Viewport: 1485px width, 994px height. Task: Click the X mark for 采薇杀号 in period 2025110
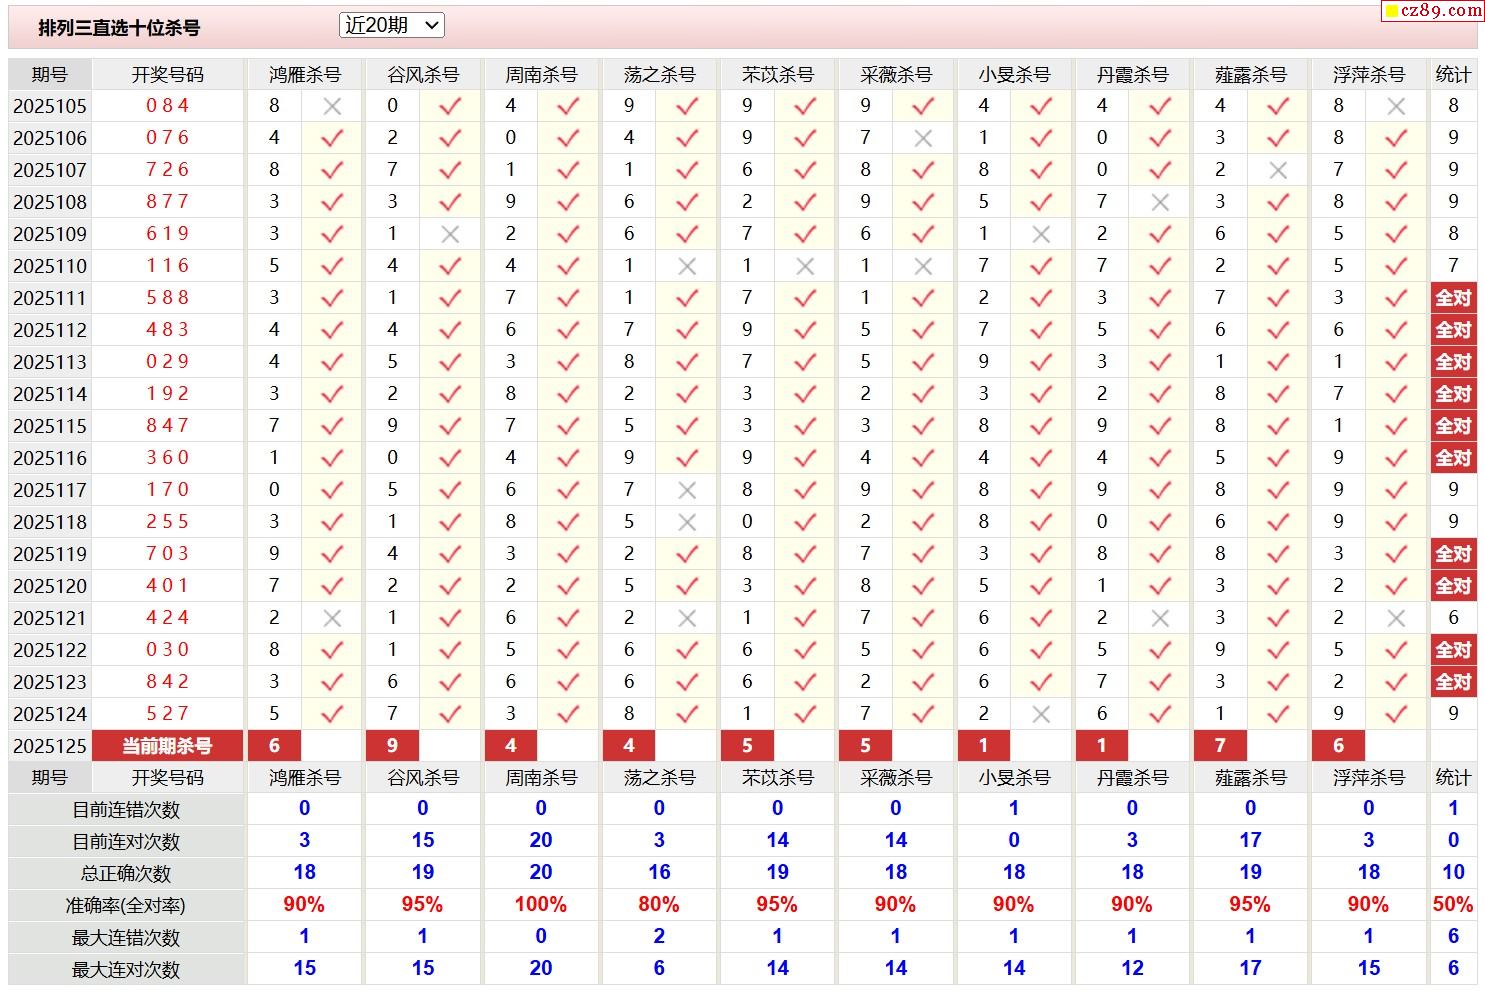[x=923, y=266]
